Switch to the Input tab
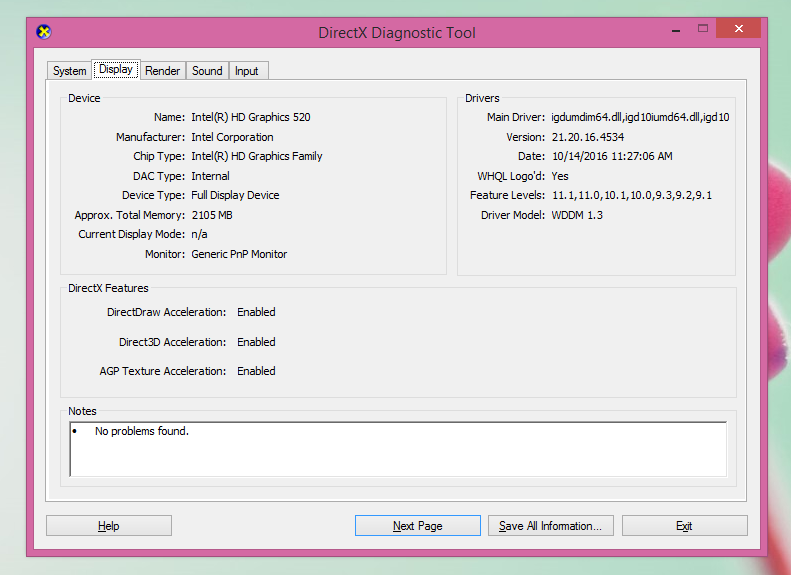Screen dimensions: 791x575 pyautogui.click(x=246, y=71)
